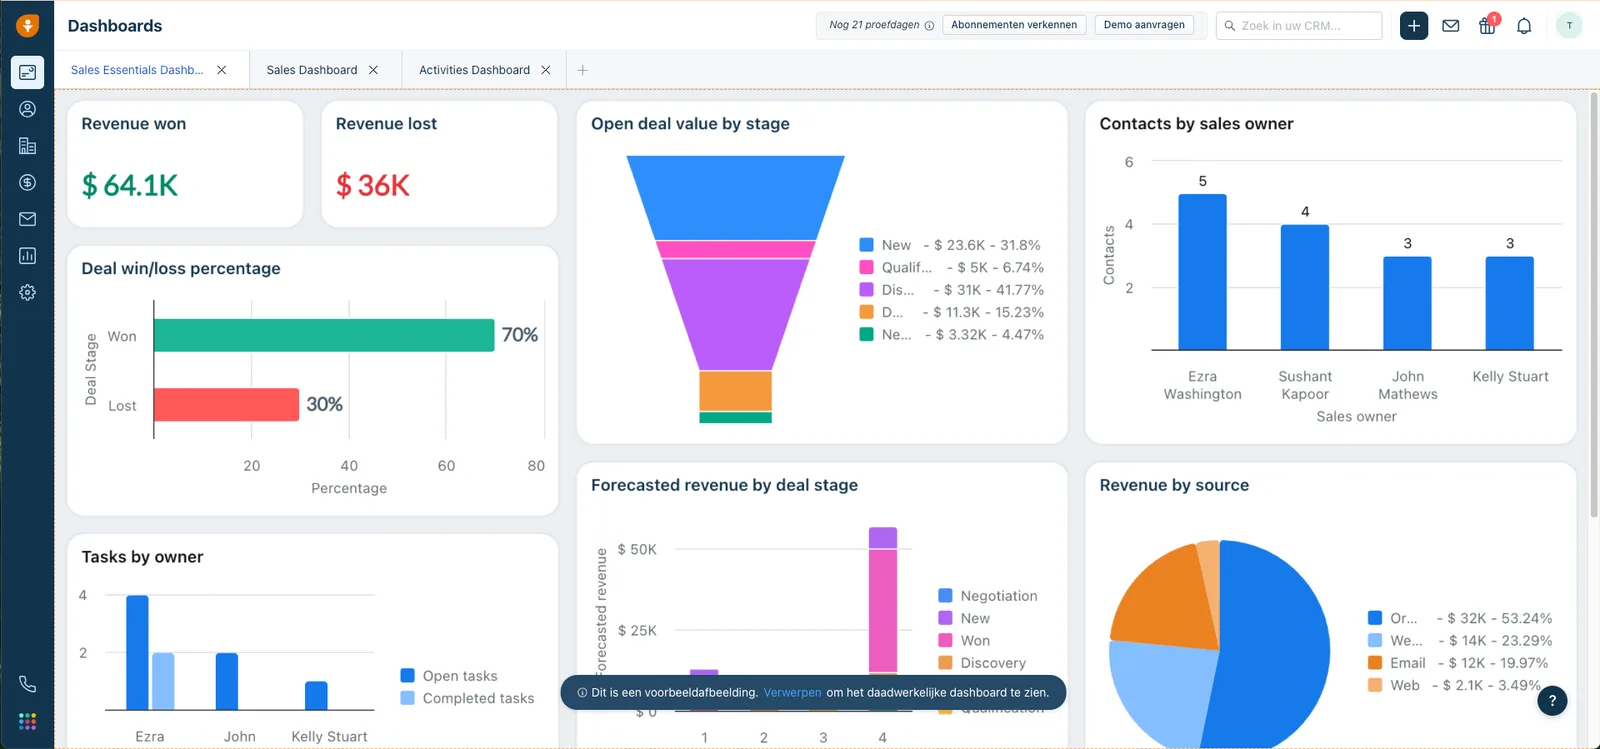Click the Revenue by source heading

1174,485
